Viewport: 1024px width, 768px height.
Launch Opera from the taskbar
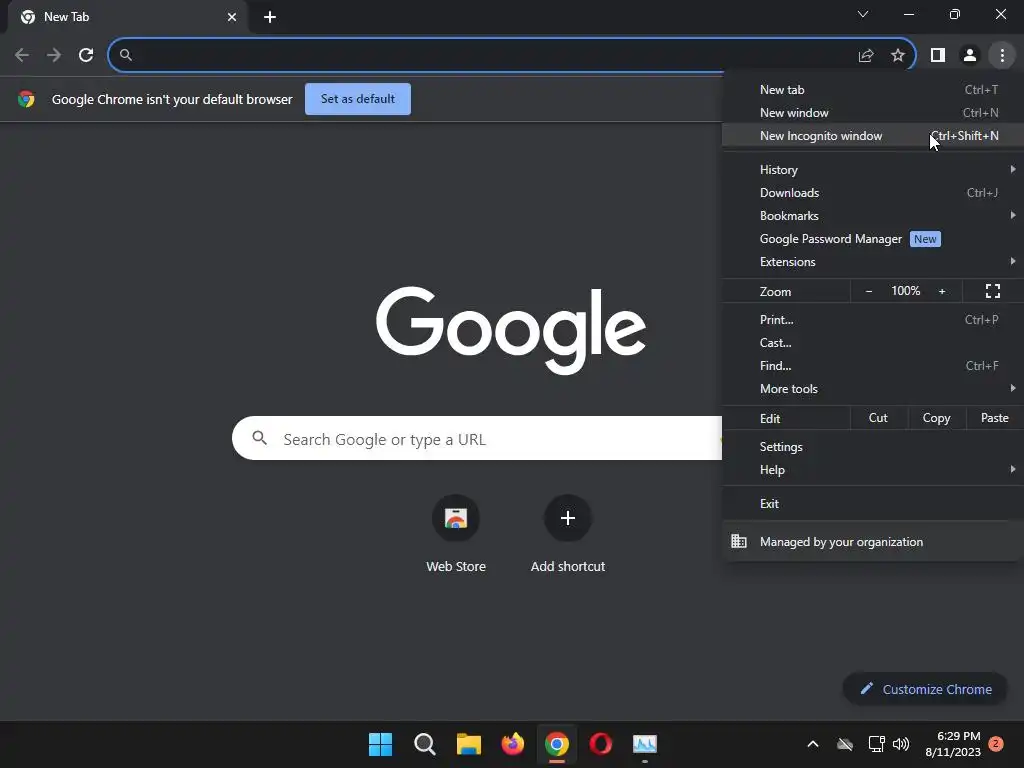tap(601, 744)
